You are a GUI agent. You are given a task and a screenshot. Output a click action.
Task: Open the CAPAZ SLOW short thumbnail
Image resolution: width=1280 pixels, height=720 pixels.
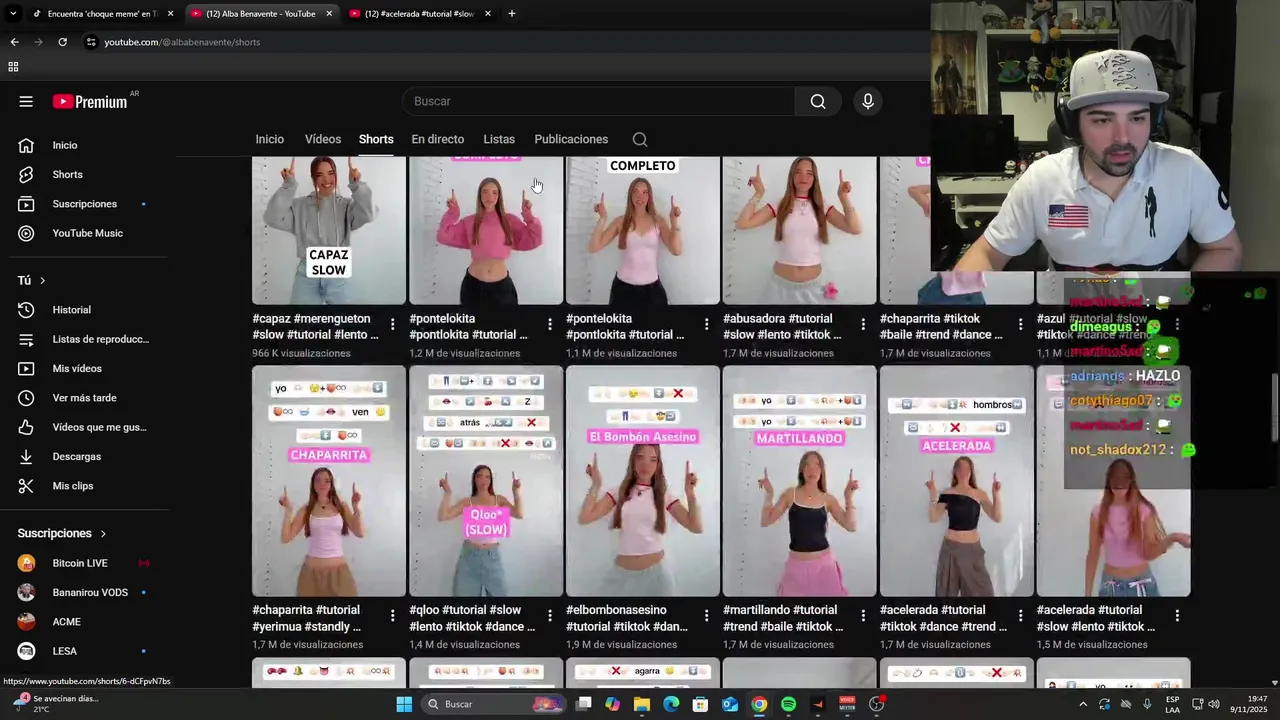click(329, 230)
